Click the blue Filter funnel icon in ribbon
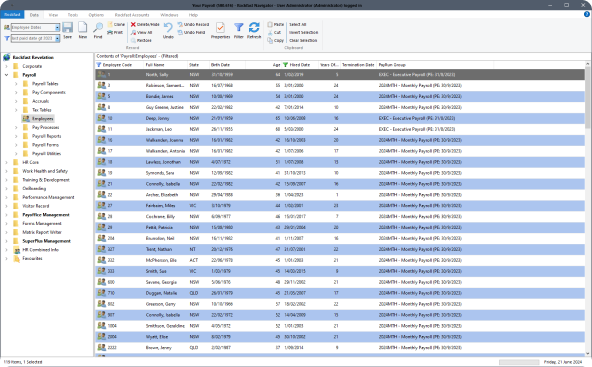 (239, 28)
